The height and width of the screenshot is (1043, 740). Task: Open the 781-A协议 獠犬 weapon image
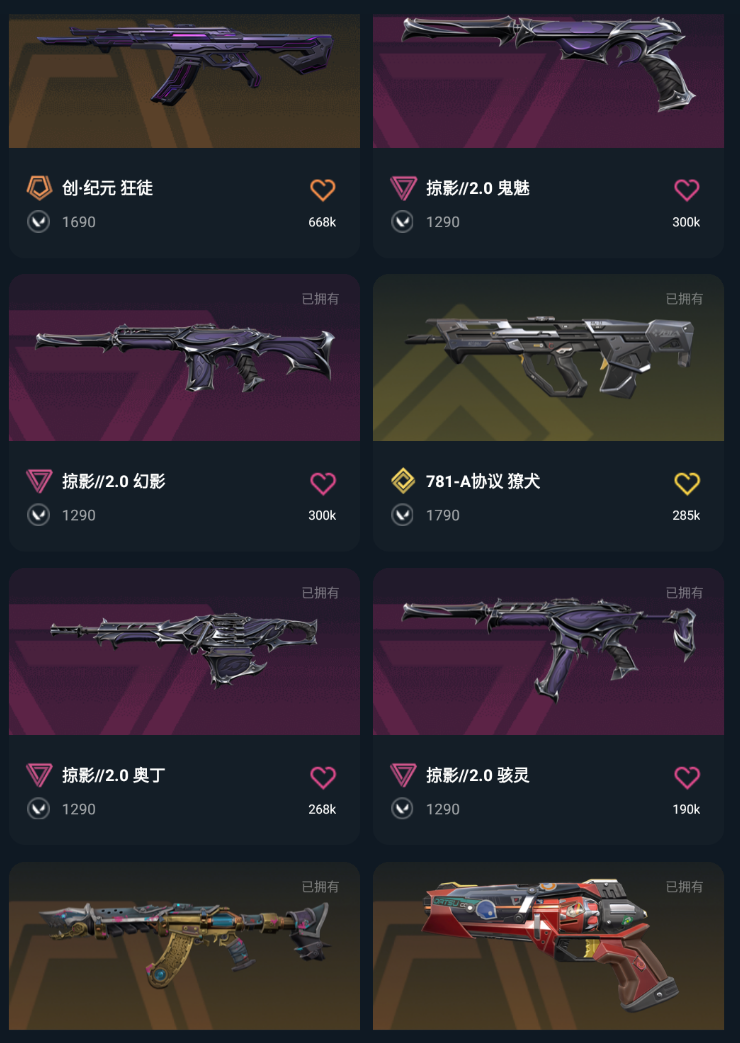pos(548,358)
